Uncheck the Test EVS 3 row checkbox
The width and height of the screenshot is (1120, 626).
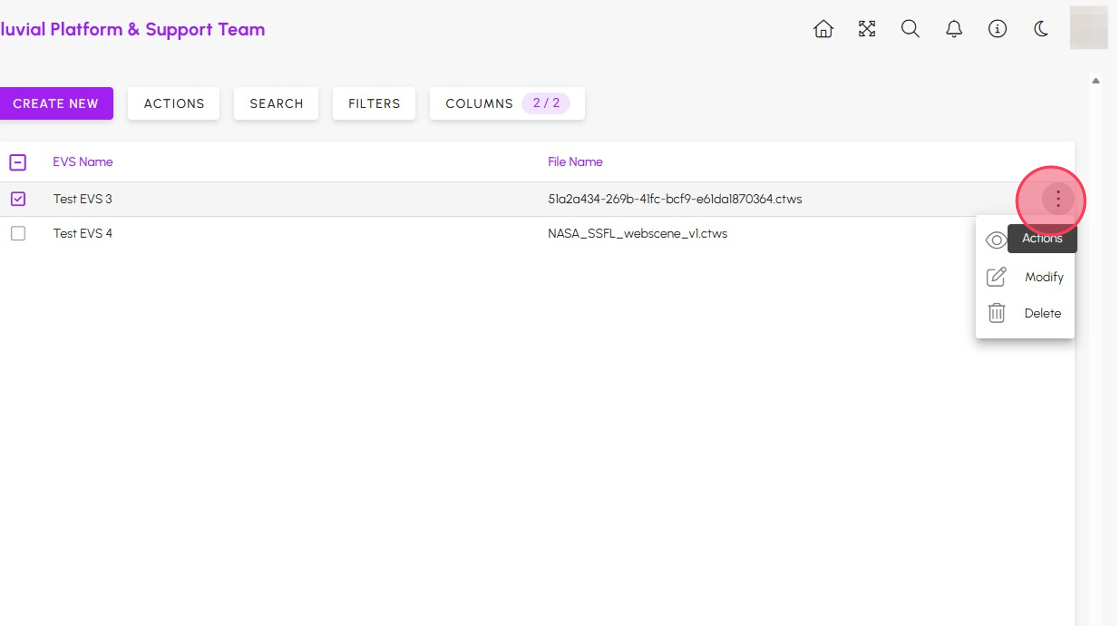pyautogui.click(x=18, y=199)
